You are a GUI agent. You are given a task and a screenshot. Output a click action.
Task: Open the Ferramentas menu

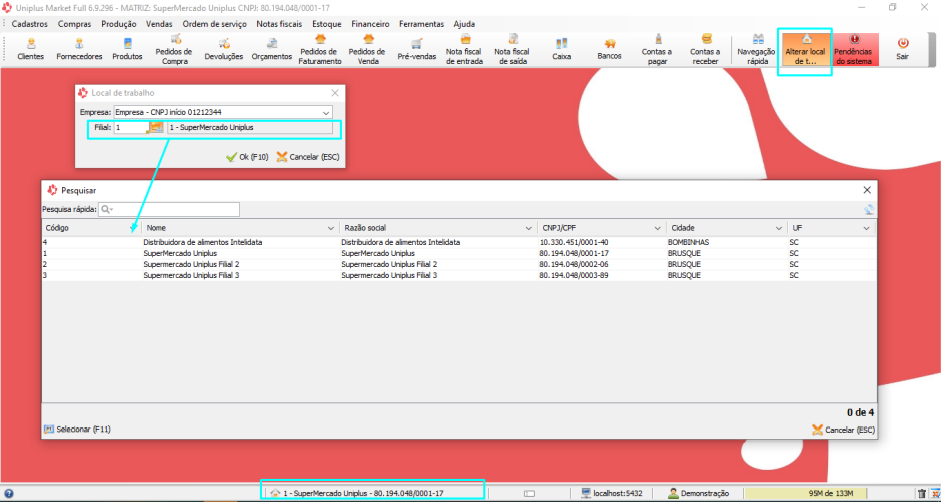[x=421, y=24]
